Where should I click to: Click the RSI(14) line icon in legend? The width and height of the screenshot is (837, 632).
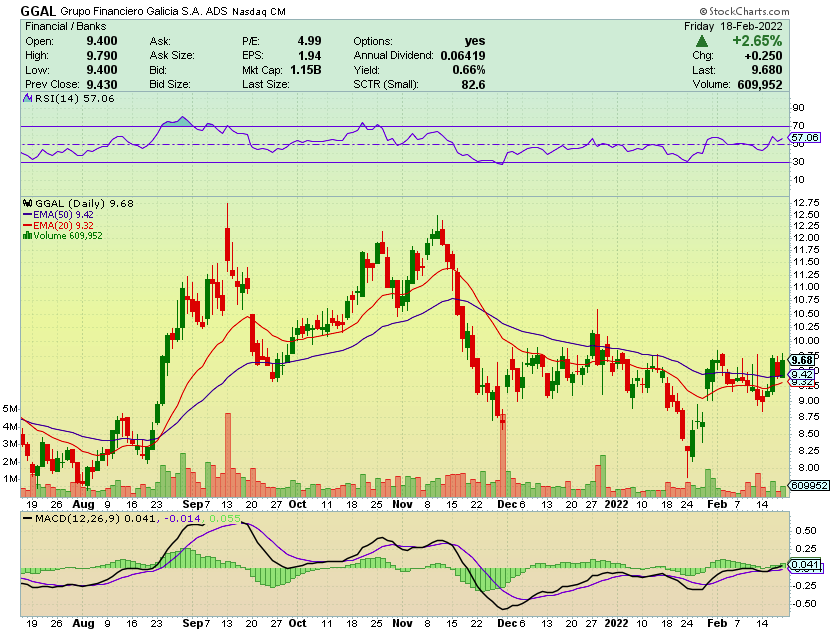(x=27, y=100)
